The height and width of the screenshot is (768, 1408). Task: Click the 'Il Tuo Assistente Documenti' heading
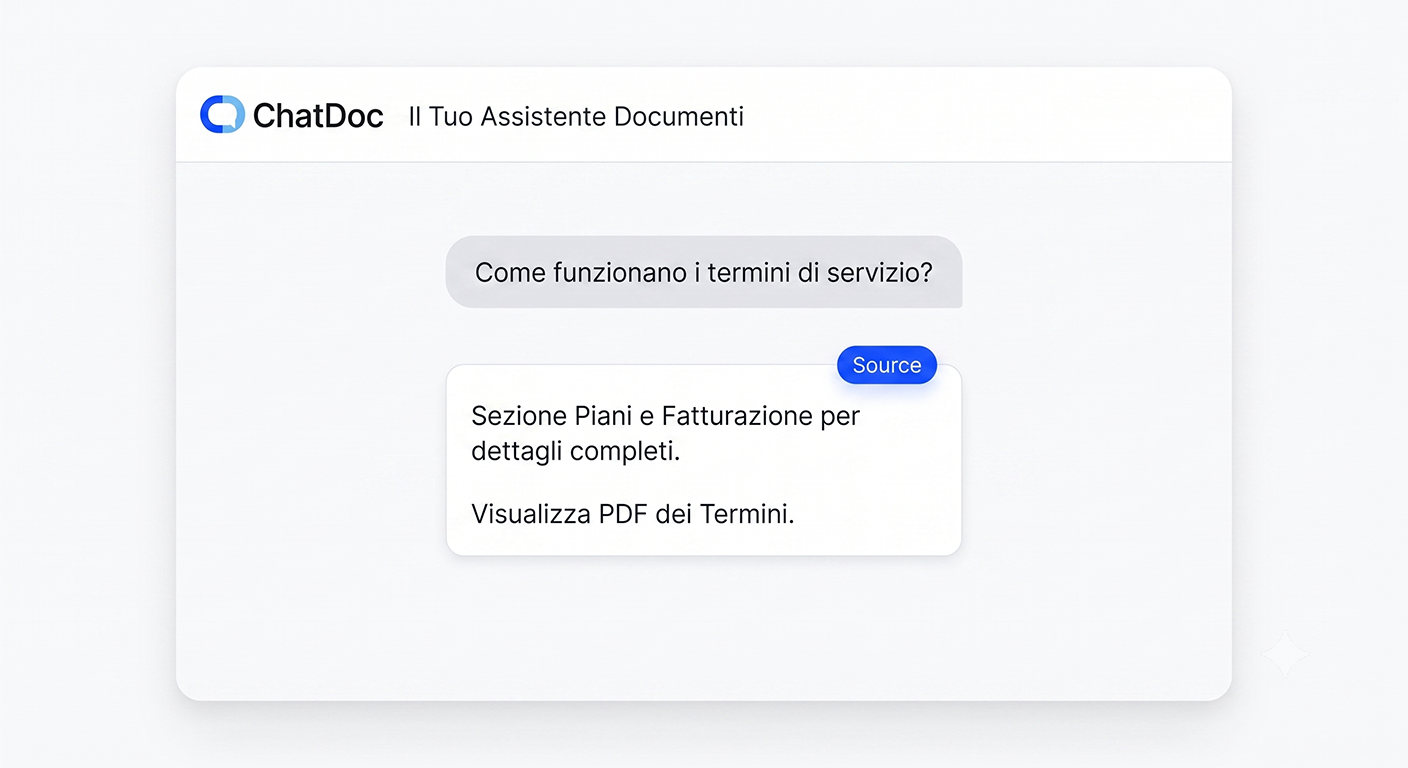pos(576,117)
